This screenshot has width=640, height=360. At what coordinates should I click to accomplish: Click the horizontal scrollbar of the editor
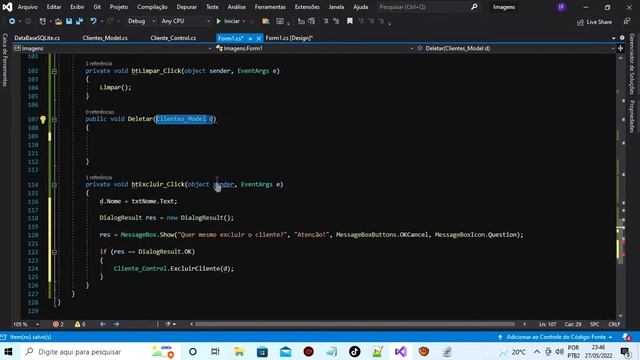coord(355,324)
